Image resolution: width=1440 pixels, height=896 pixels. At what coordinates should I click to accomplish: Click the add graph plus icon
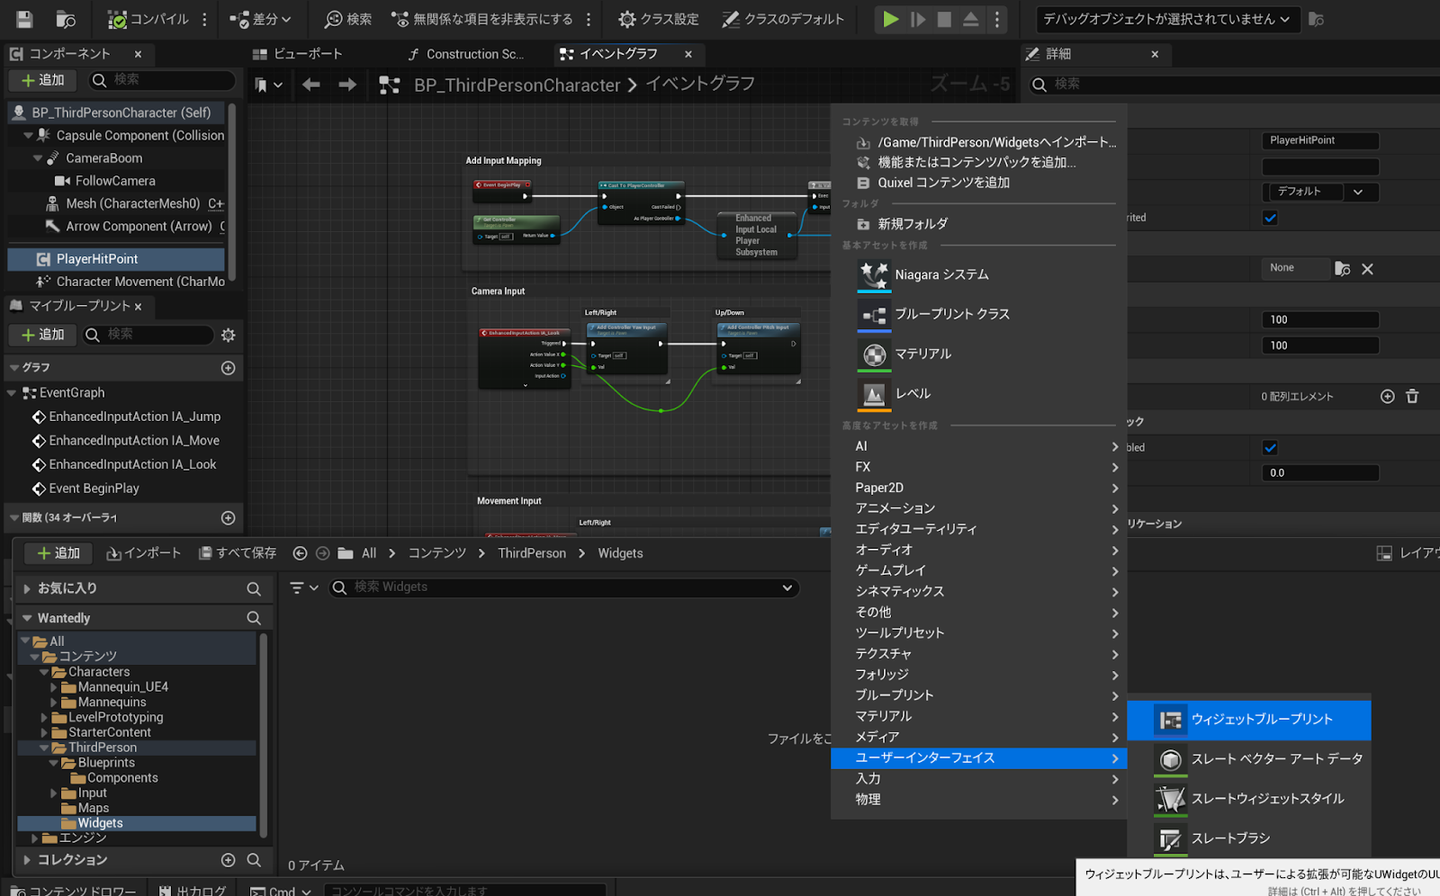(x=228, y=368)
